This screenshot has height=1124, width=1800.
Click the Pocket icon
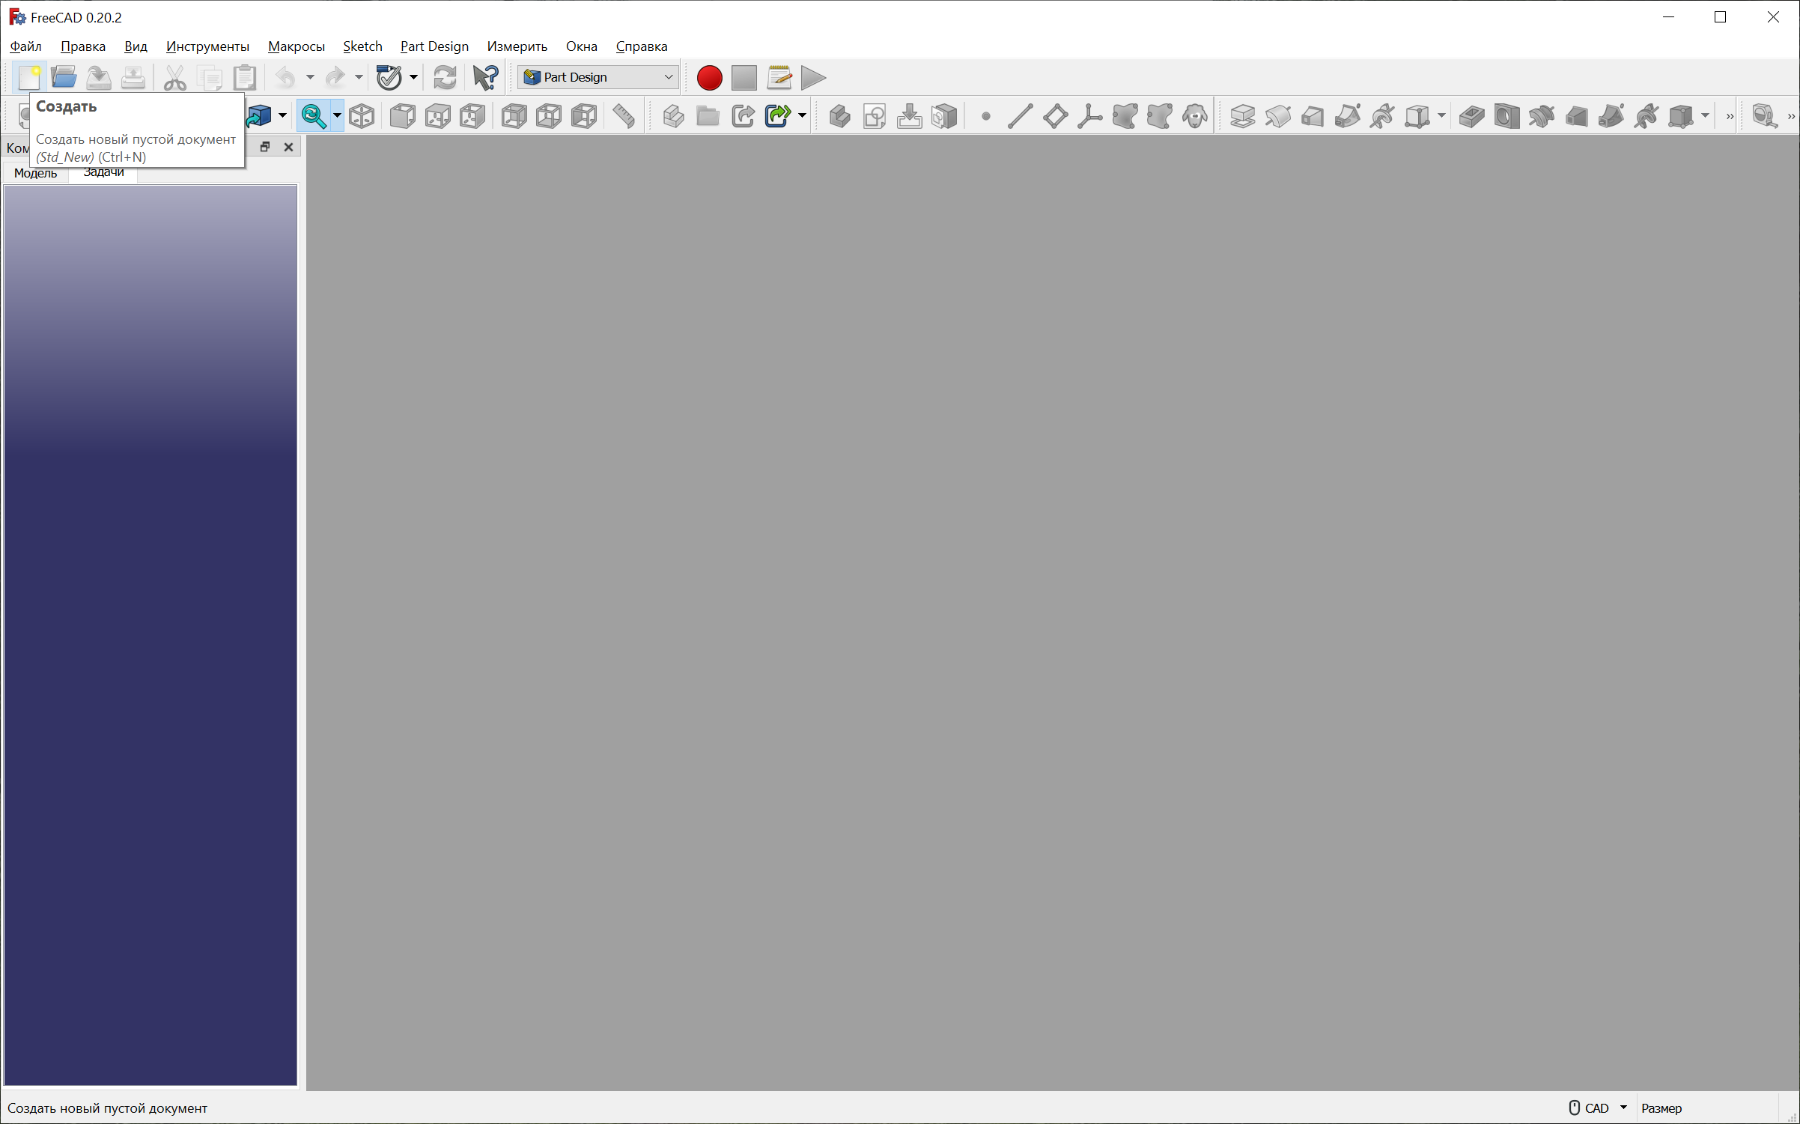point(1472,116)
